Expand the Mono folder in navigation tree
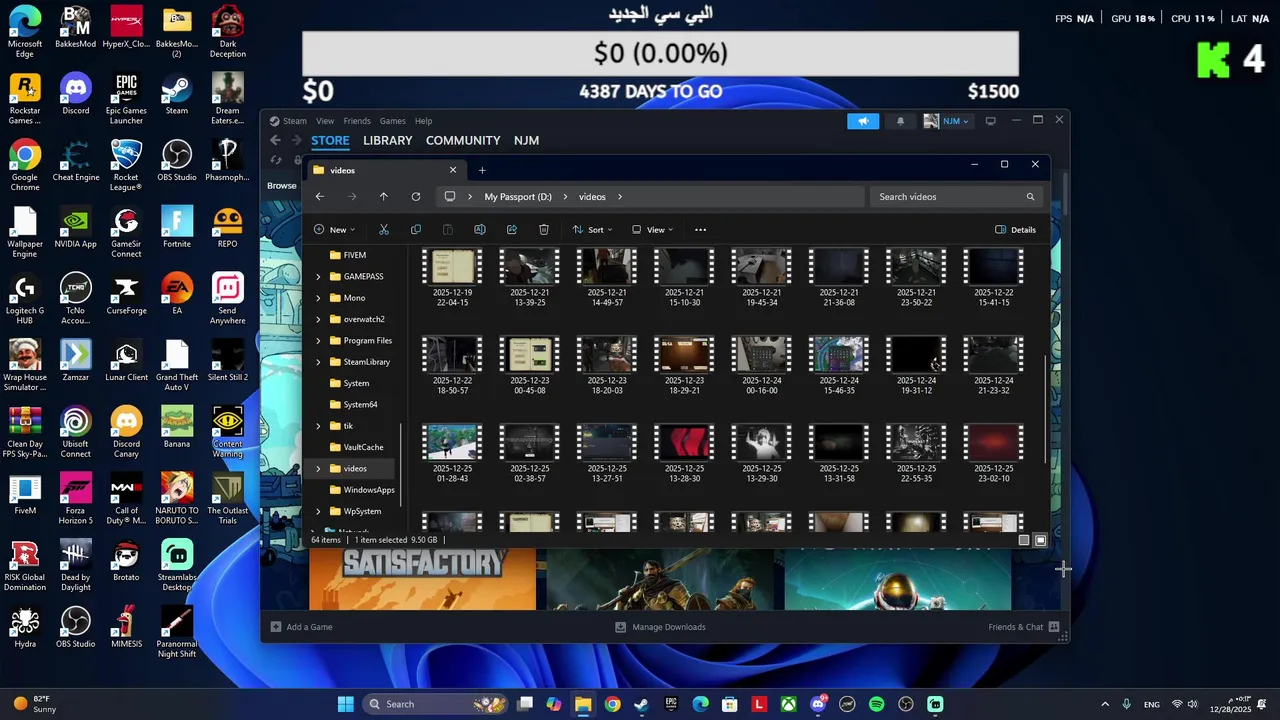The image size is (1280, 720). point(318,298)
